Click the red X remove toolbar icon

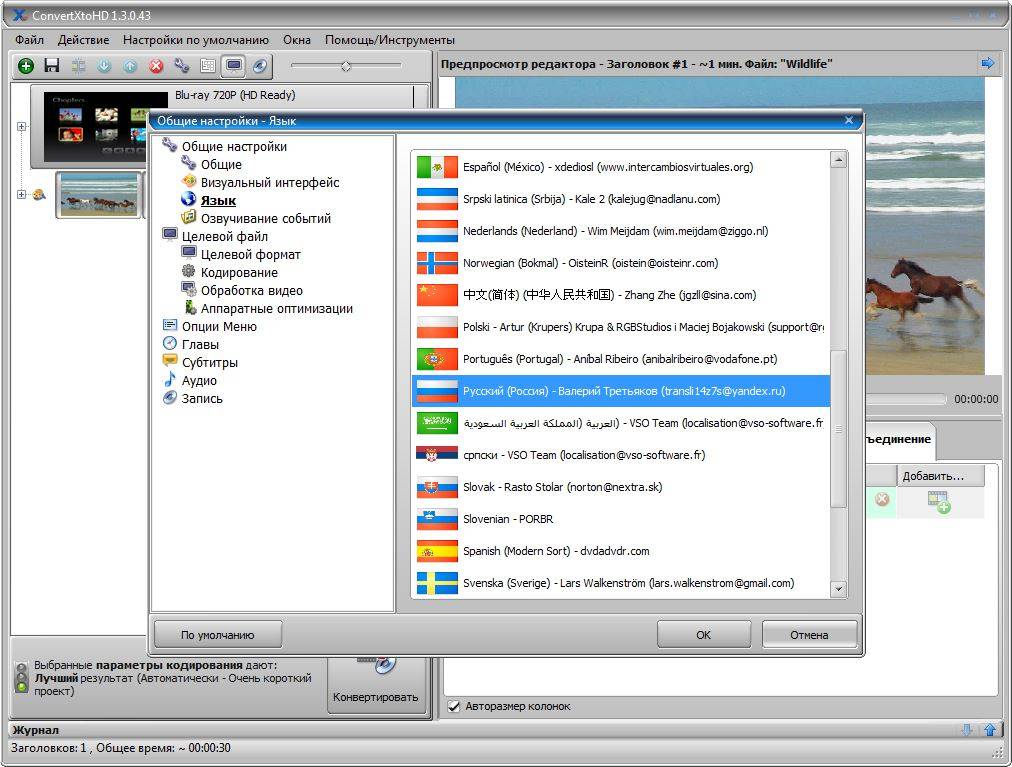[x=156, y=66]
